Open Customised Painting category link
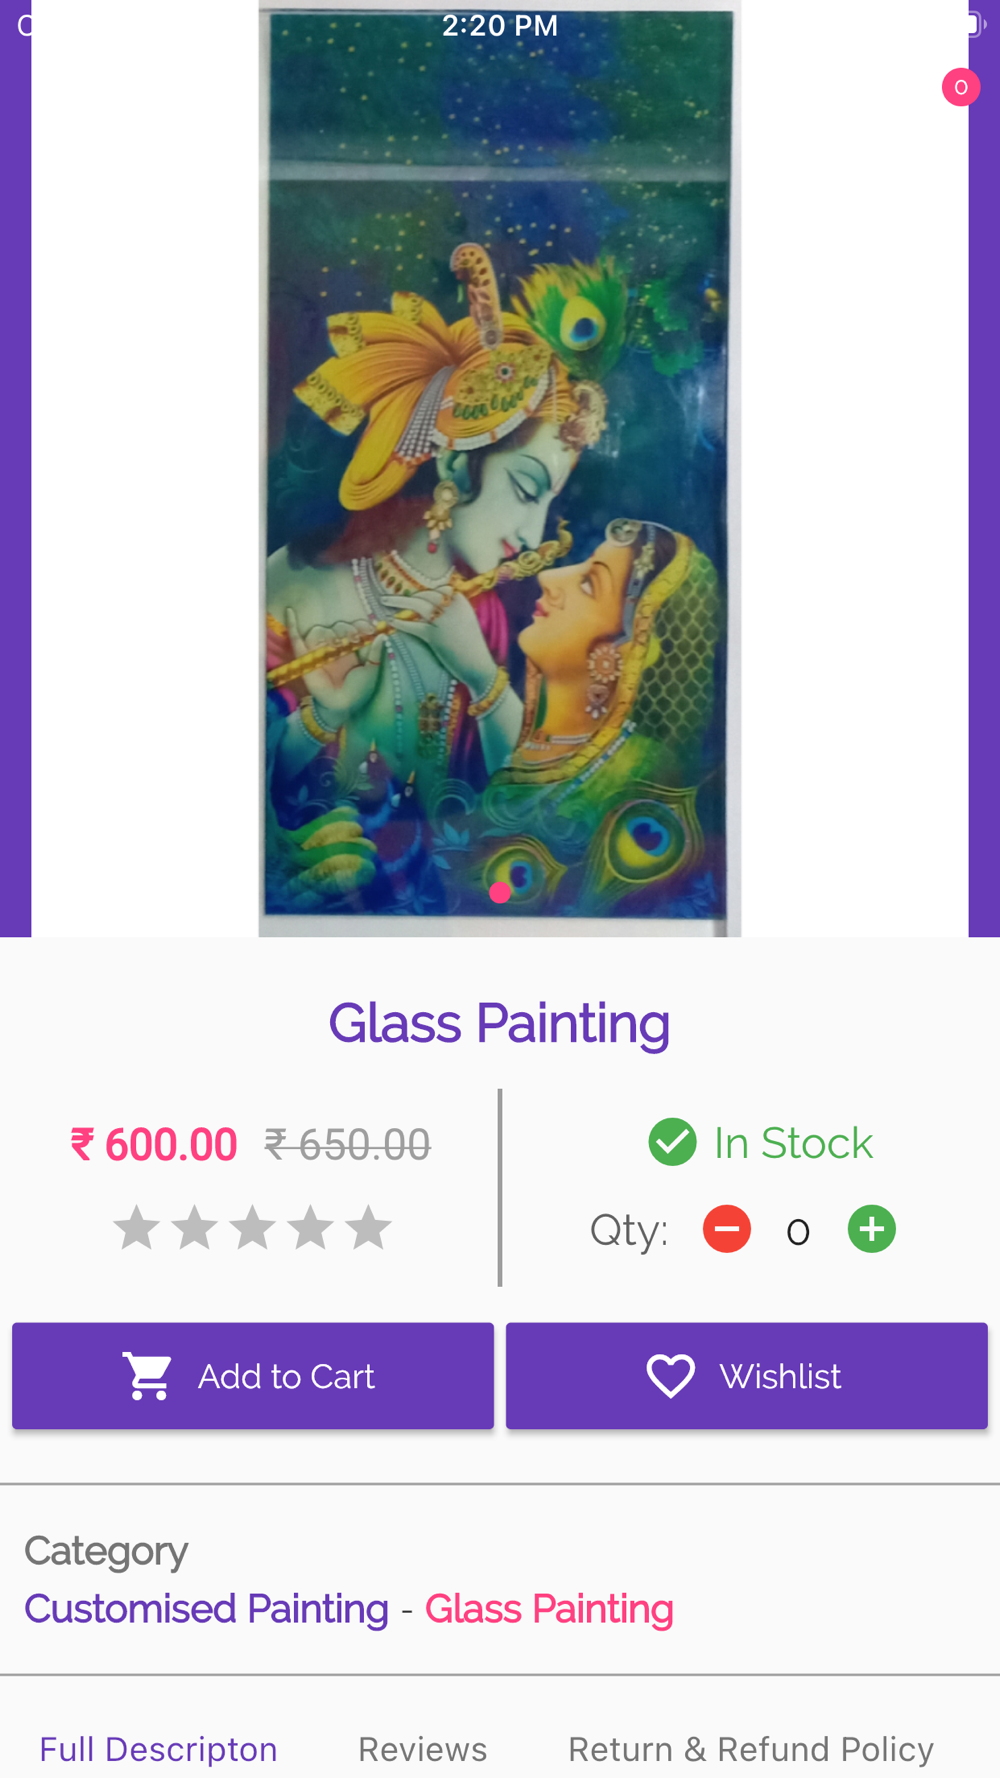The height and width of the screenshot is (1778, 1000). click(x=206, y=1609)
